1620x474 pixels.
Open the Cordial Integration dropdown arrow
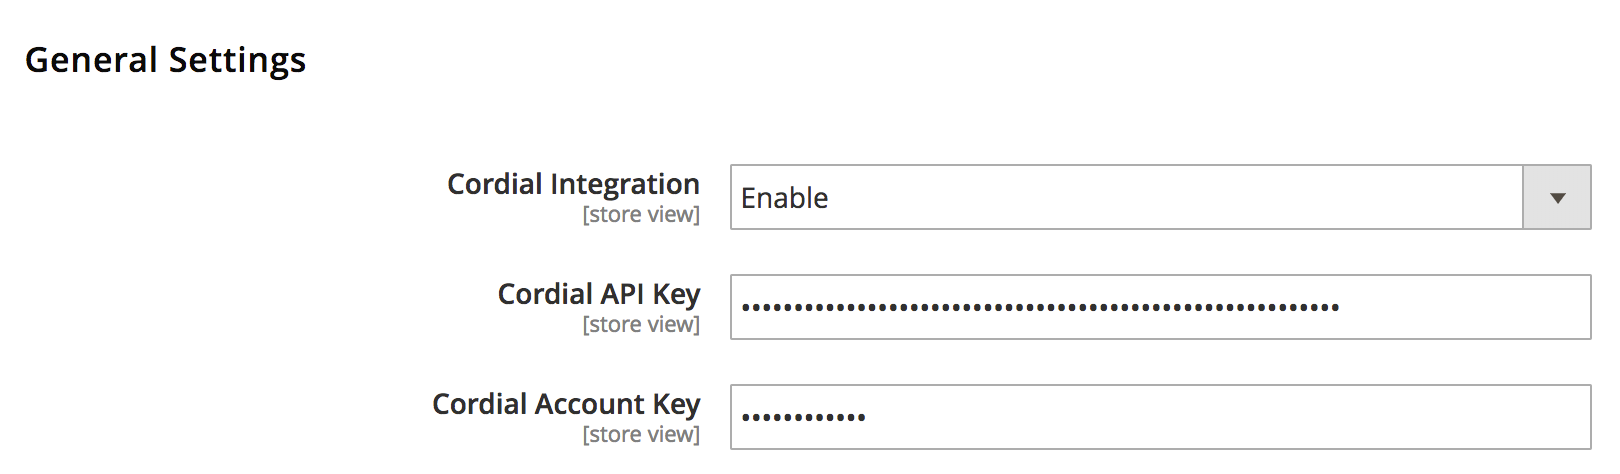[1556, 197]
